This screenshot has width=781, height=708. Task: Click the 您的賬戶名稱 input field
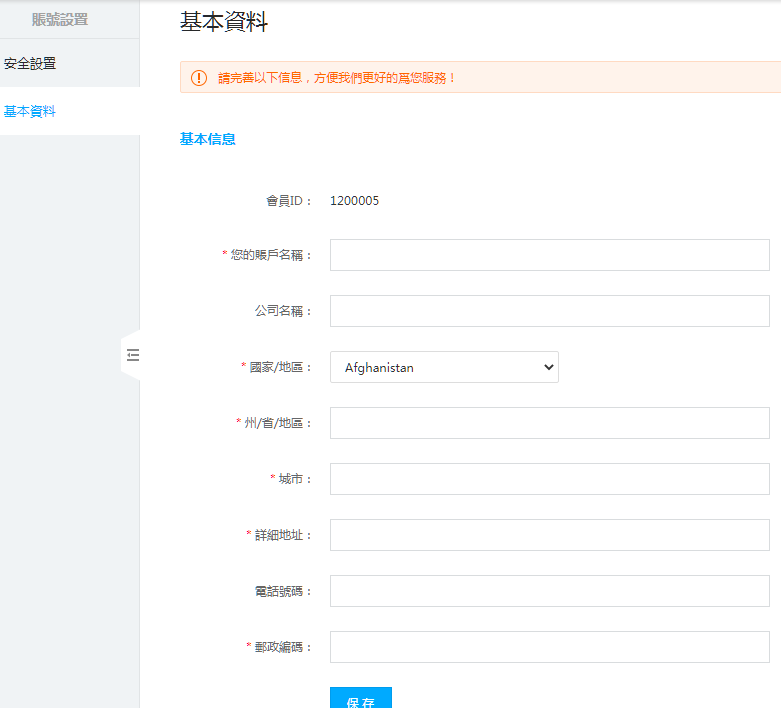pos(550,255)
